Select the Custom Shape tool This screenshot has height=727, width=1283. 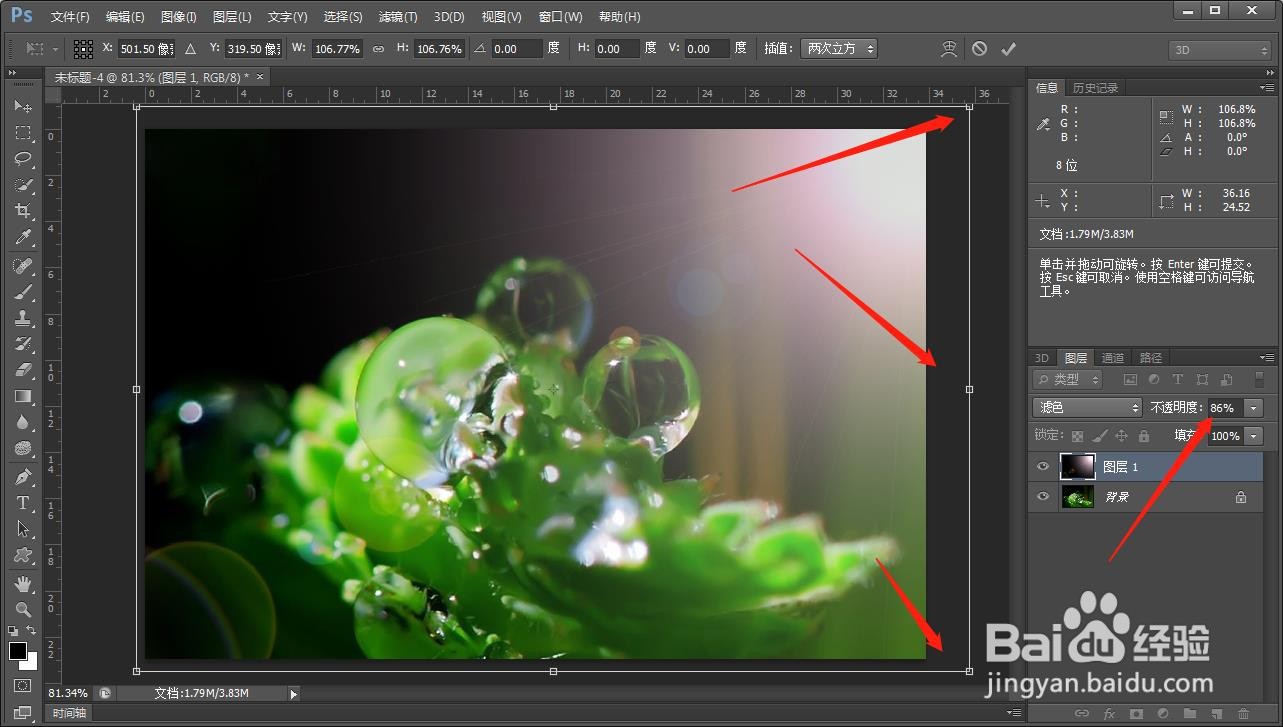23,555
